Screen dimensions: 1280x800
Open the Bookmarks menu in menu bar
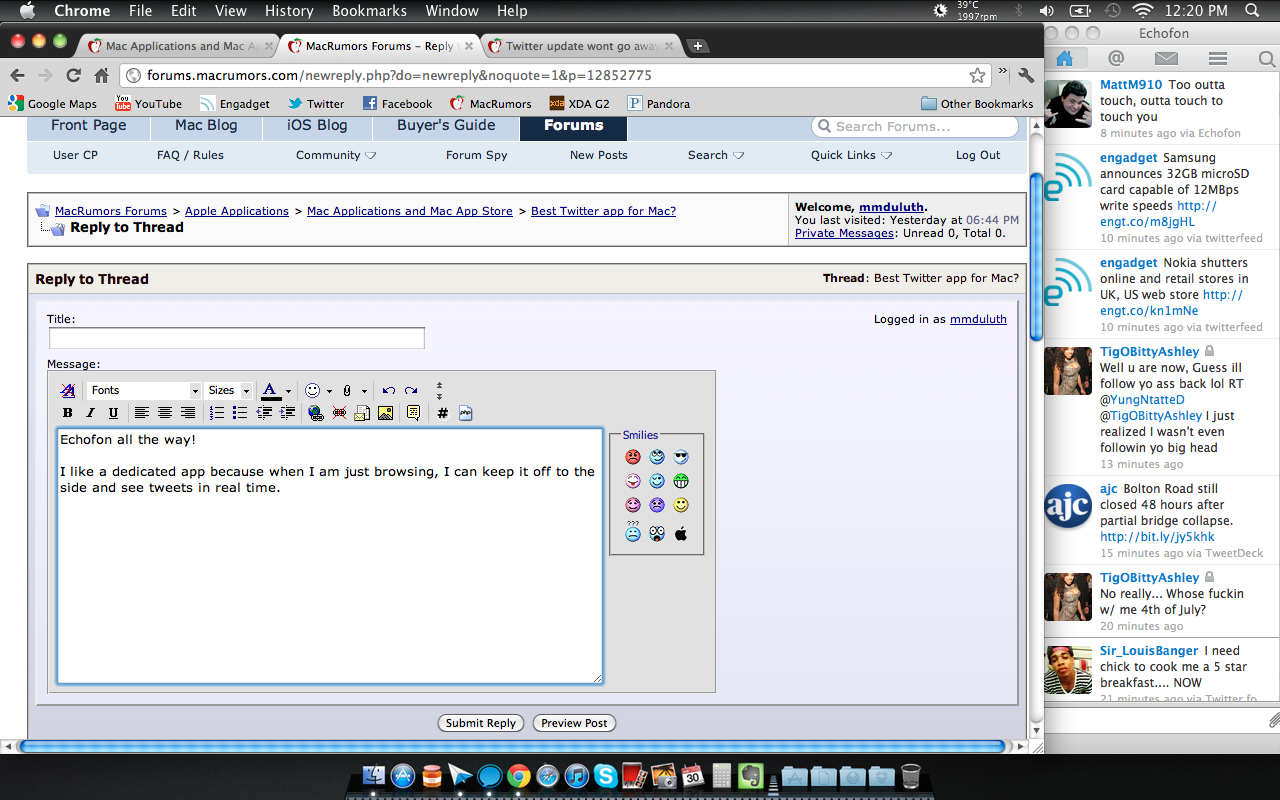(x=369, y=11)
